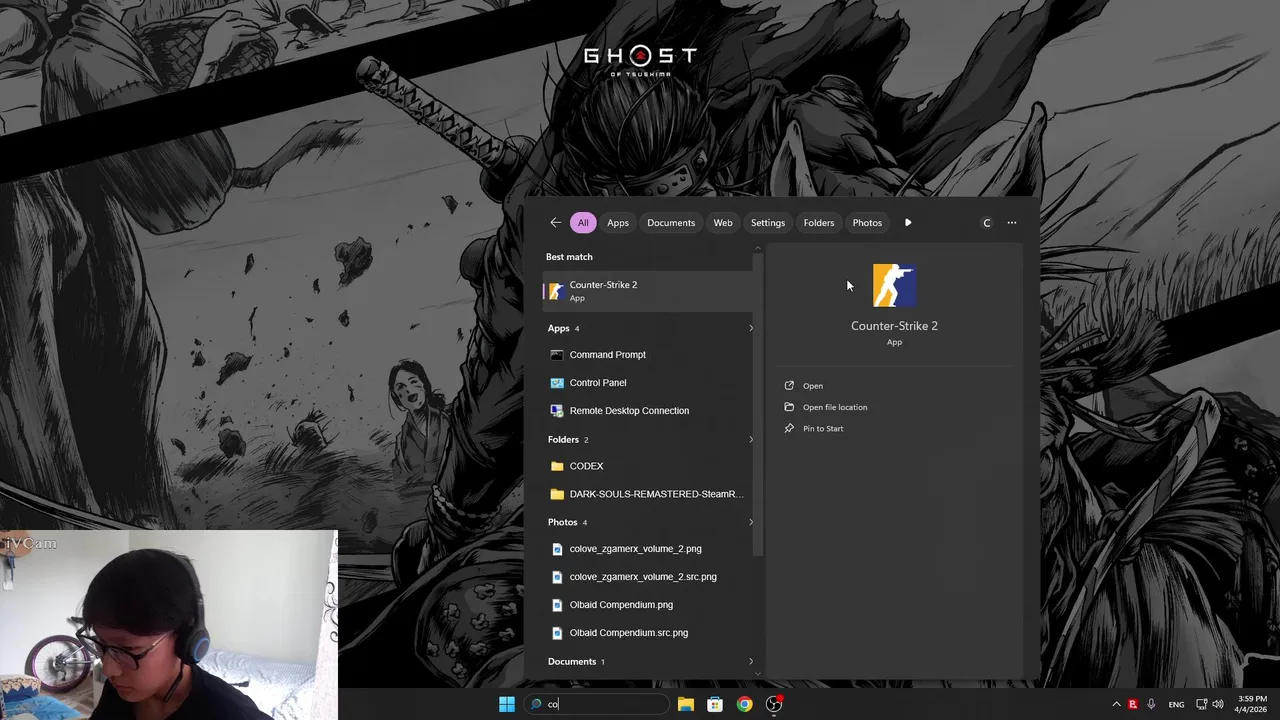Viewport: 1280px width, 720px height.
Task: Open Google Chrome from taskbar
Action: pyautogui.click(x=744, y=704)
